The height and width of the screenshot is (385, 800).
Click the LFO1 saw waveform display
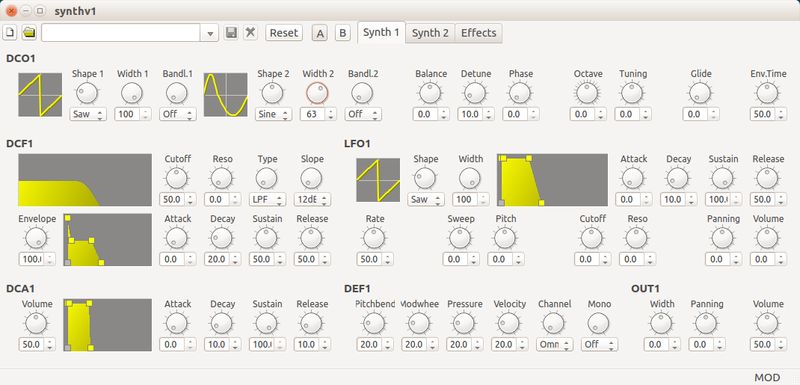378,180
